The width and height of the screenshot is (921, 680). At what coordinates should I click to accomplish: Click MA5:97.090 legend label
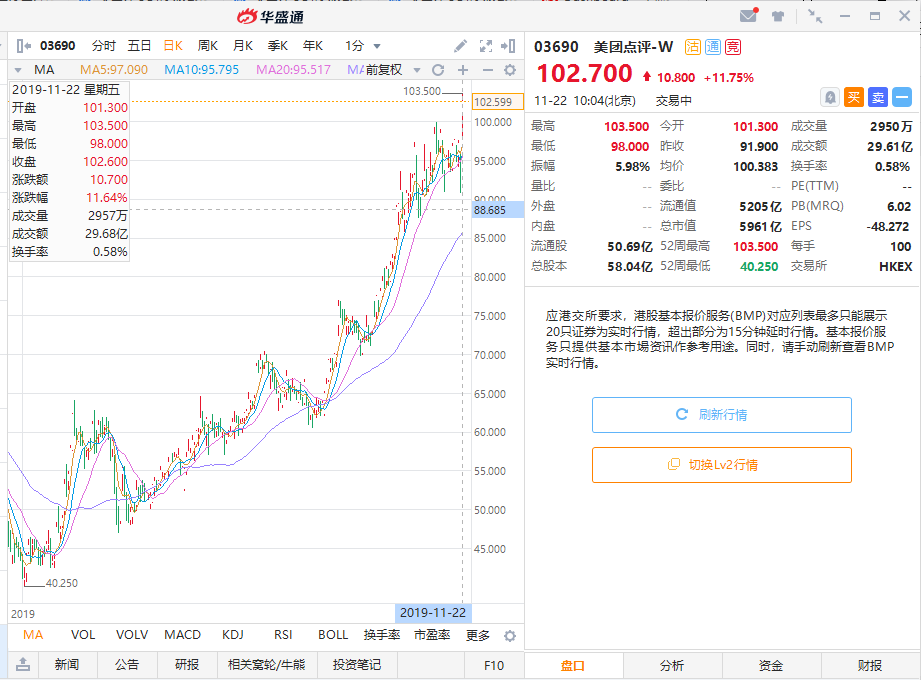114,70
